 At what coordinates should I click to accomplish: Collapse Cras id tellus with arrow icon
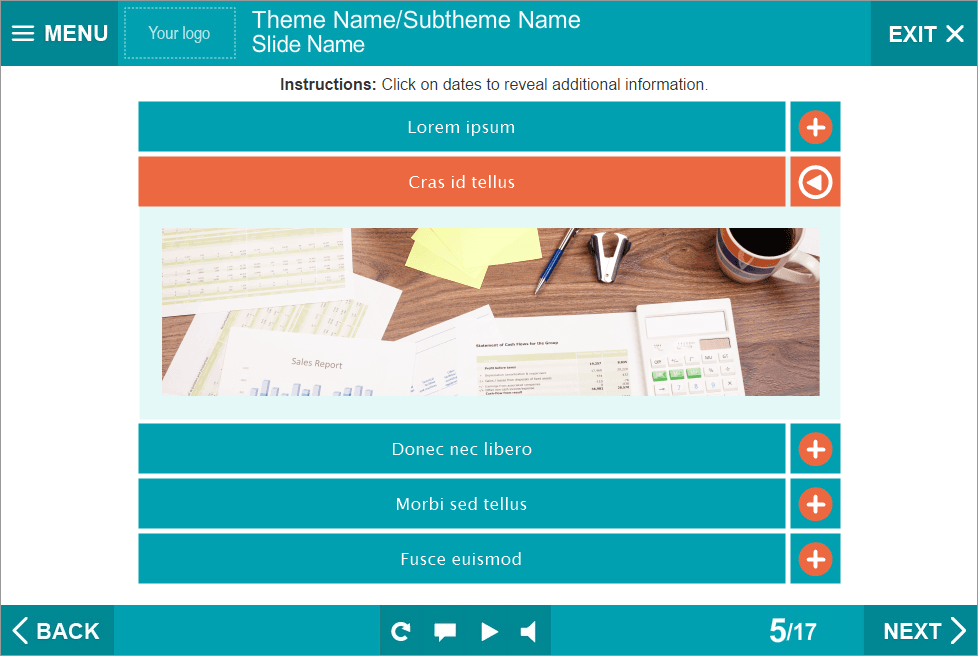coord(815,182)
